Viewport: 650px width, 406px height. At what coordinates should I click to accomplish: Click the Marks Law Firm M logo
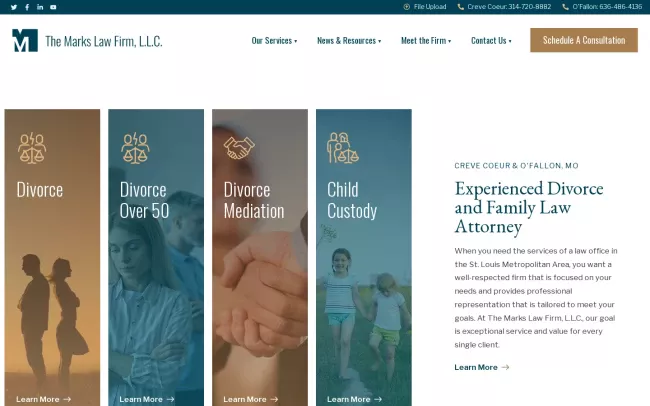(x=25, y=40)
